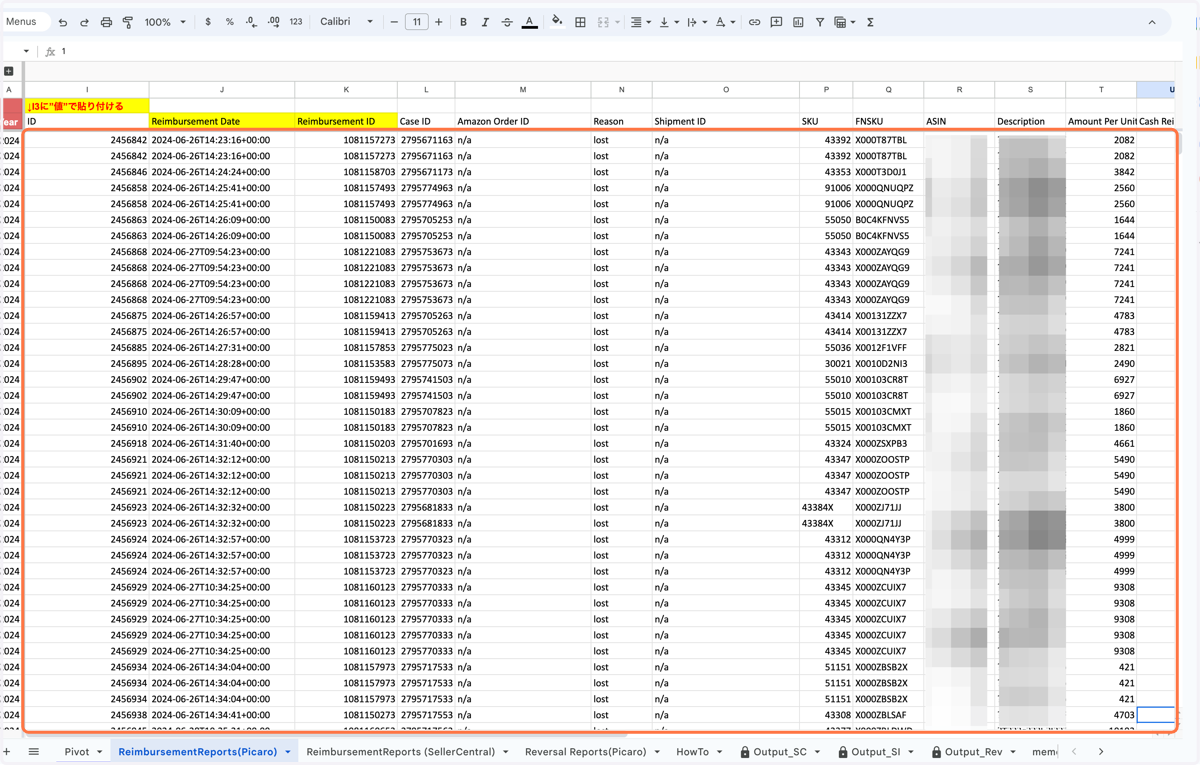Add a new sheet with plus button
Viewport: 1200px width, 765px height.
tap(7, 752)
